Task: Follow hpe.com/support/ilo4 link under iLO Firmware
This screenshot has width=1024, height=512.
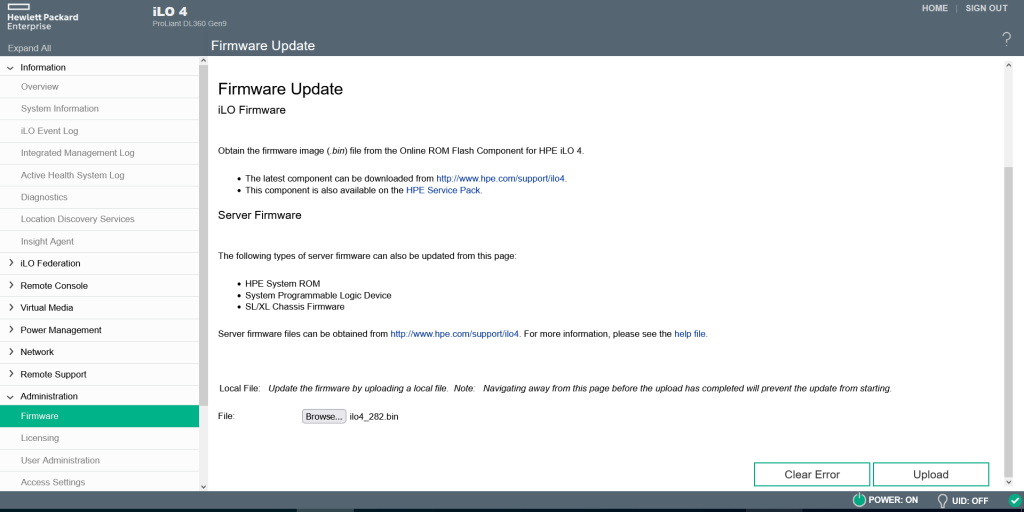Action: [502, 178]
